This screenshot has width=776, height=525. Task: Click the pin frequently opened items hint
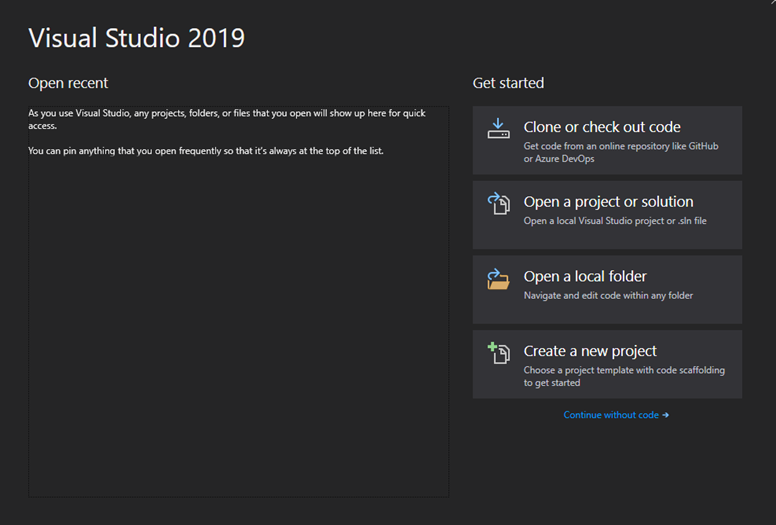click(205, 151)
